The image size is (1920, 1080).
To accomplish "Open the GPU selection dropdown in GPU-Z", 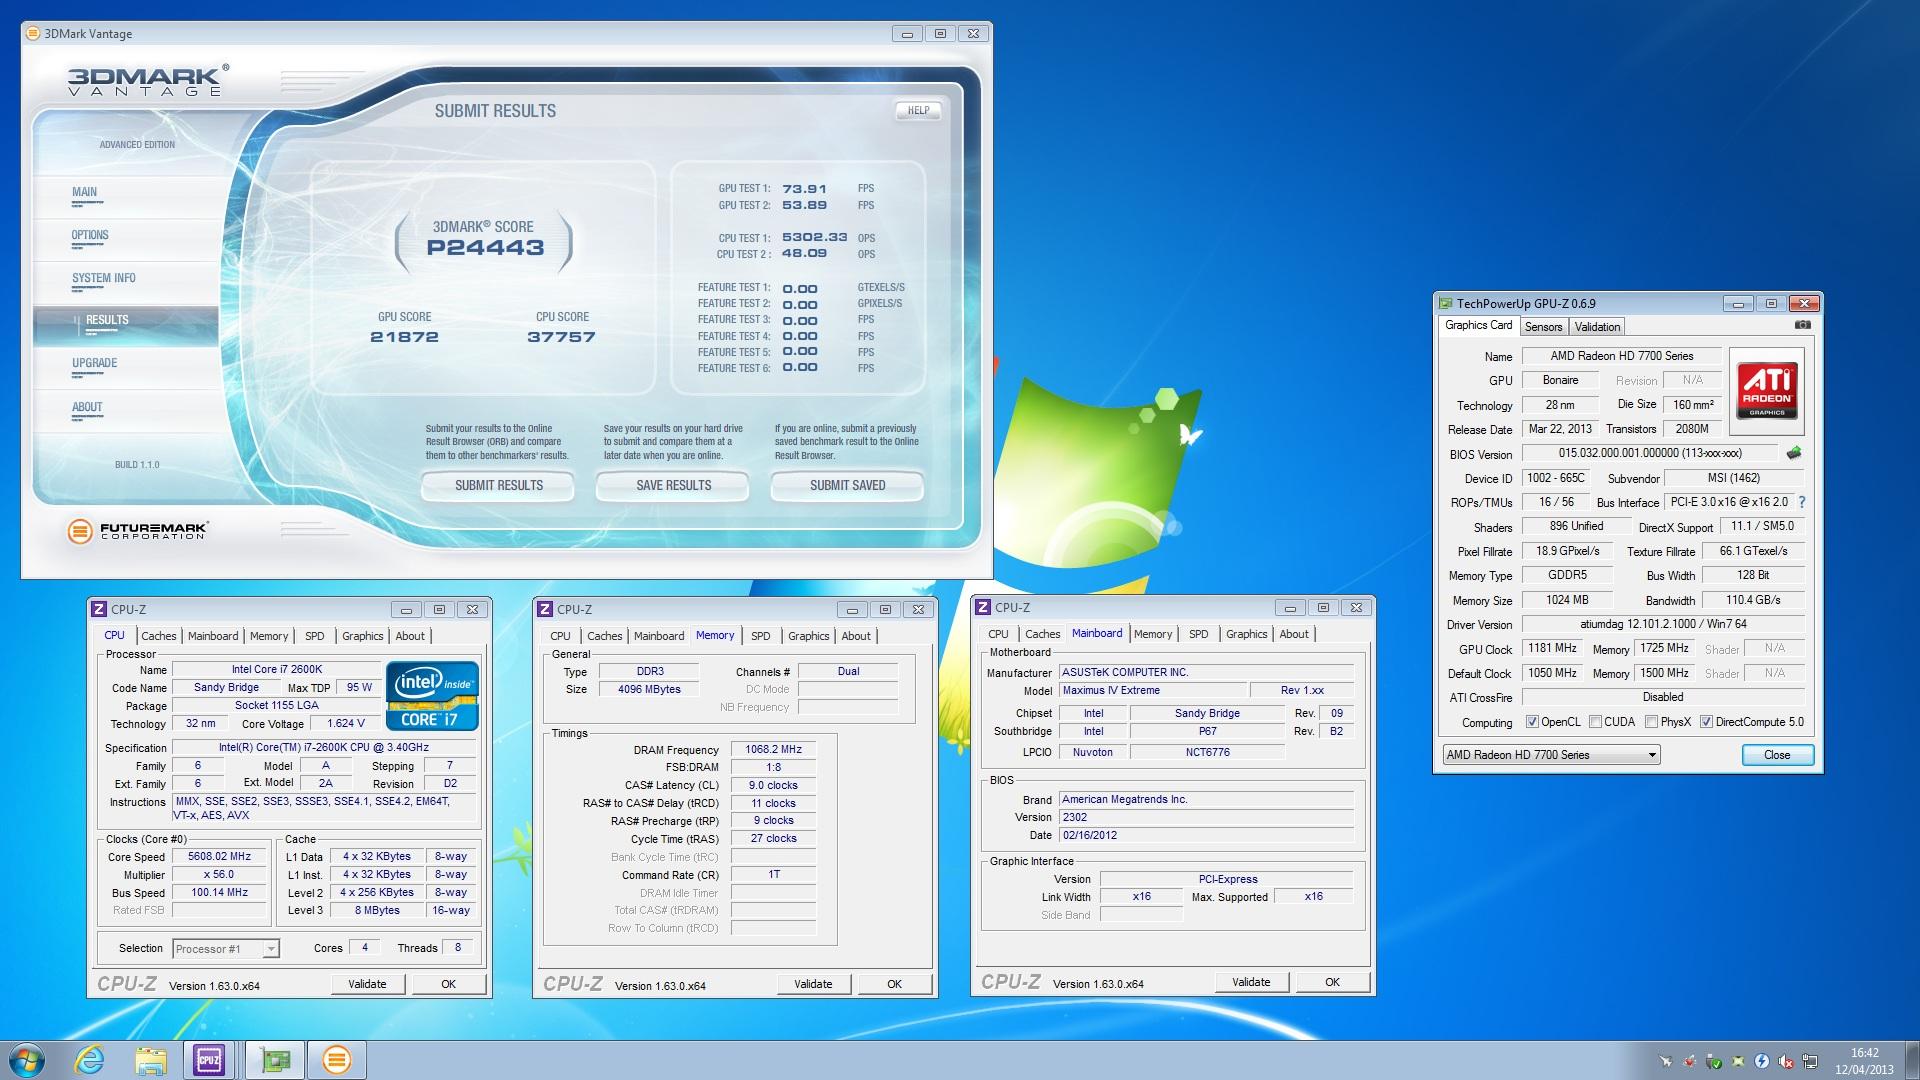I will click(1551, 755).
